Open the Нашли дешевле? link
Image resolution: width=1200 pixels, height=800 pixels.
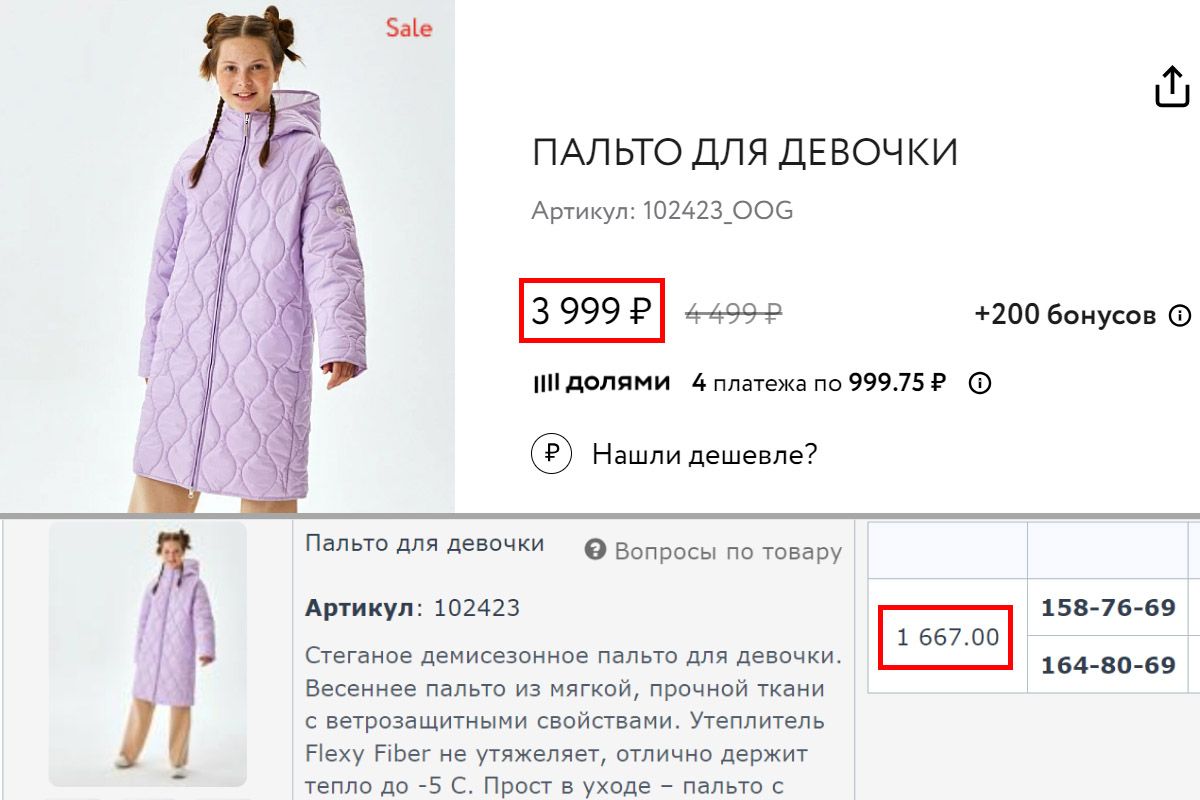[704, 455]
